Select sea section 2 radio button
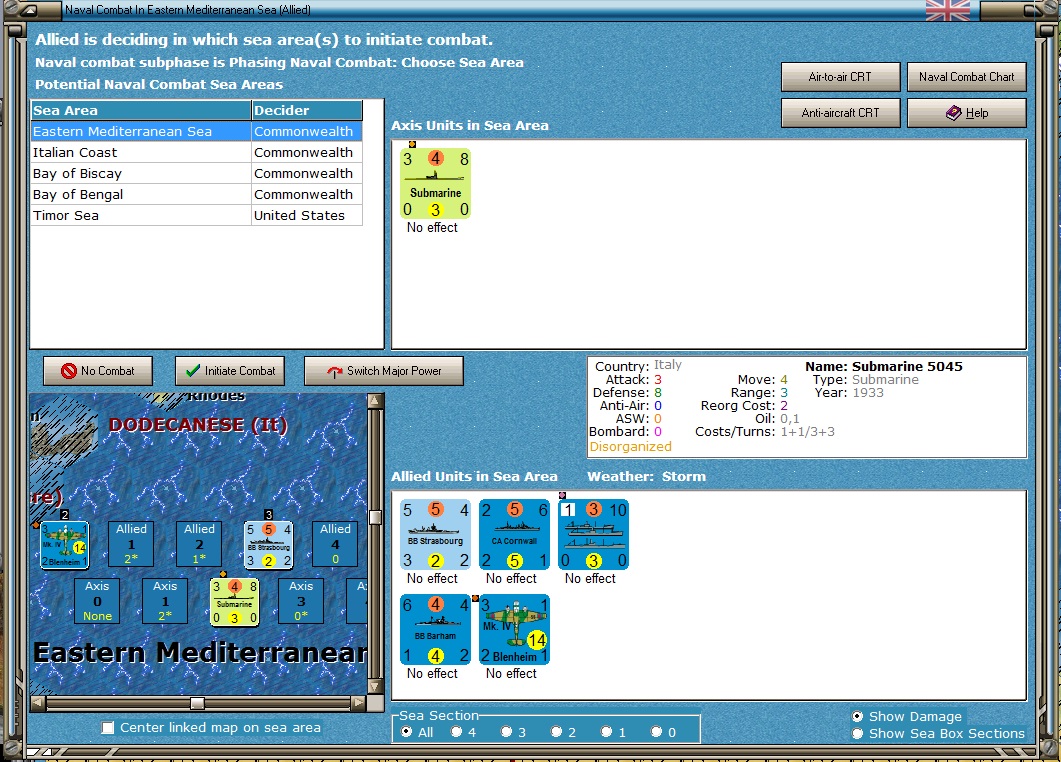Image resolution: width=1061 pixels, height=762 pixels. pos(556,732)
